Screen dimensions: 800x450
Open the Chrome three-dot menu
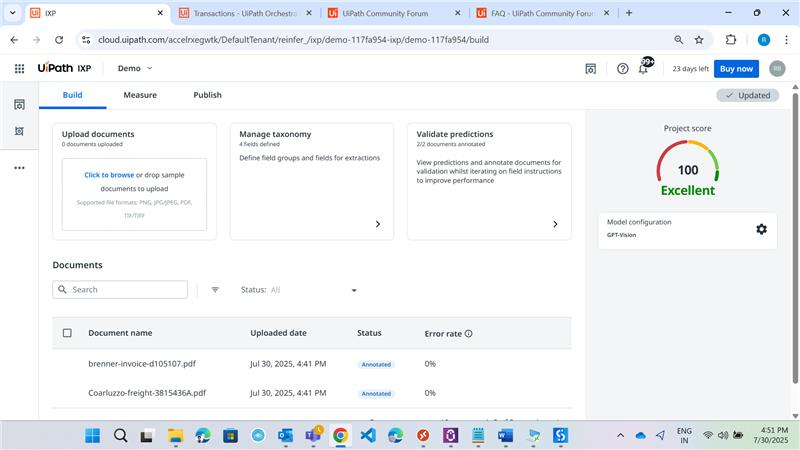point(786,40)
